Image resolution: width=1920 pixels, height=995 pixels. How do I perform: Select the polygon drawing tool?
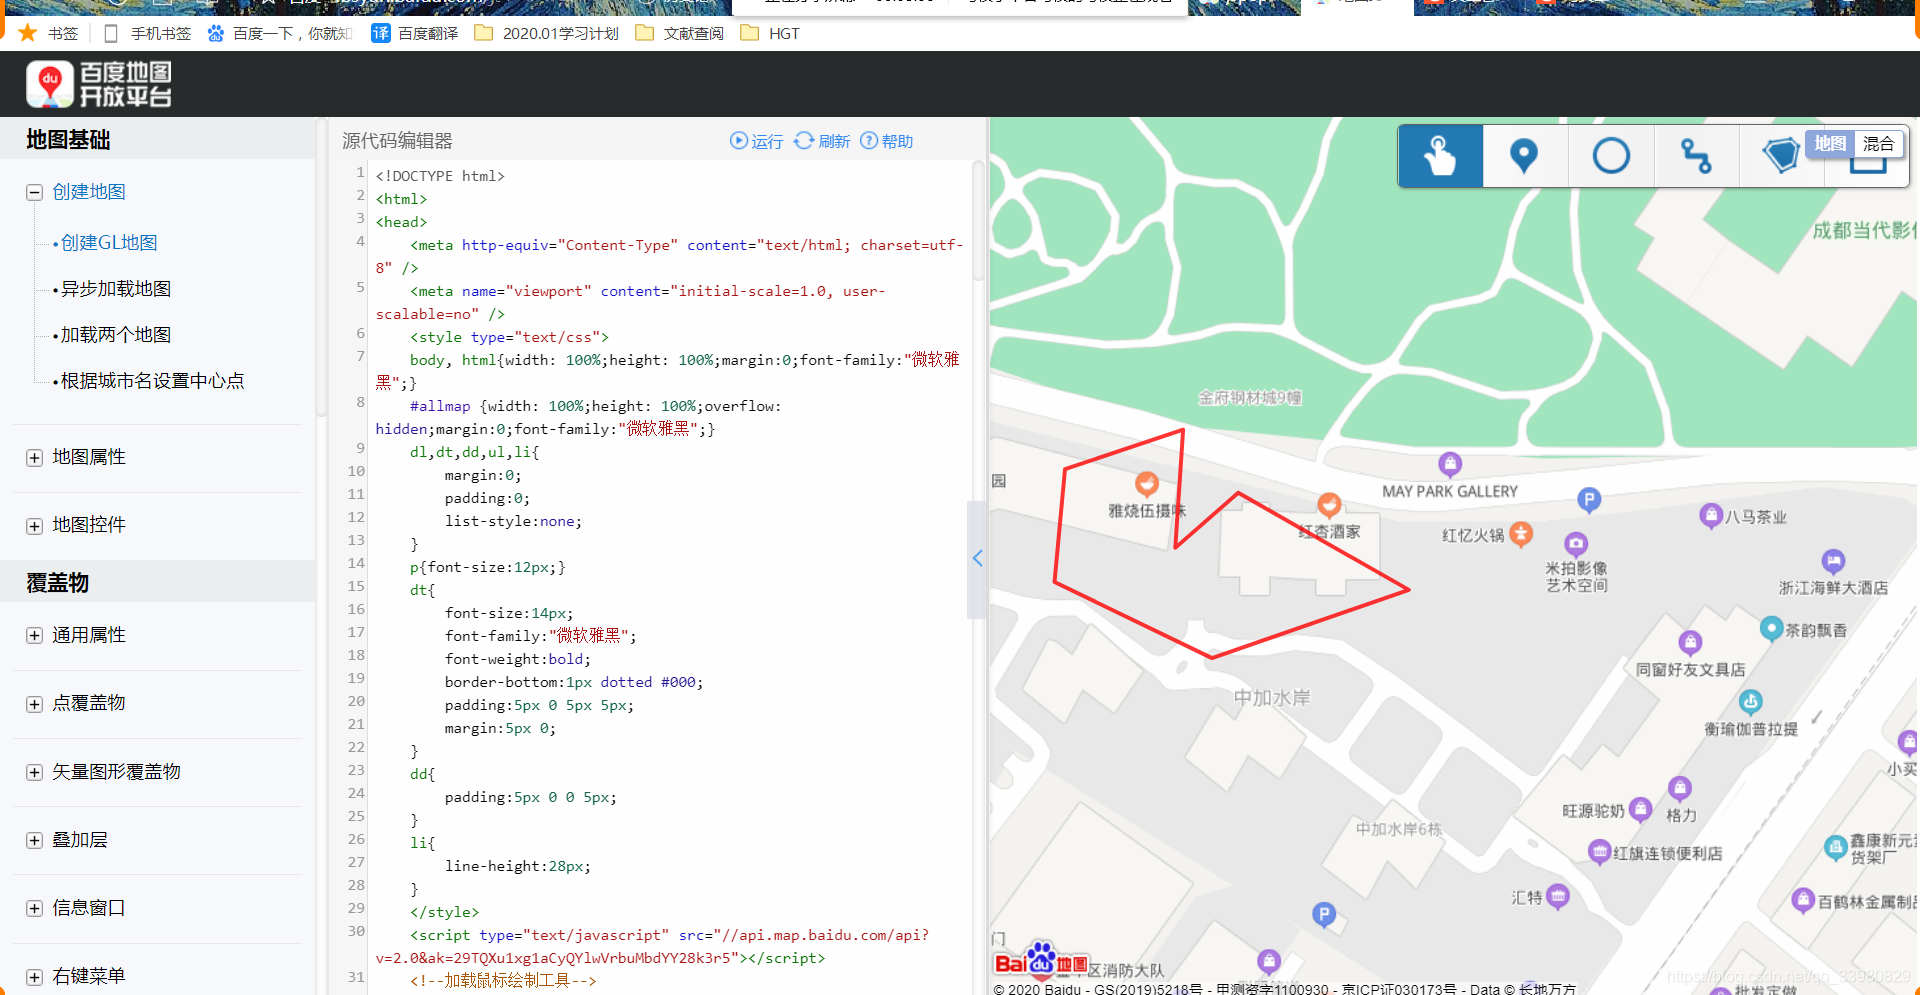click(1780, 156)
